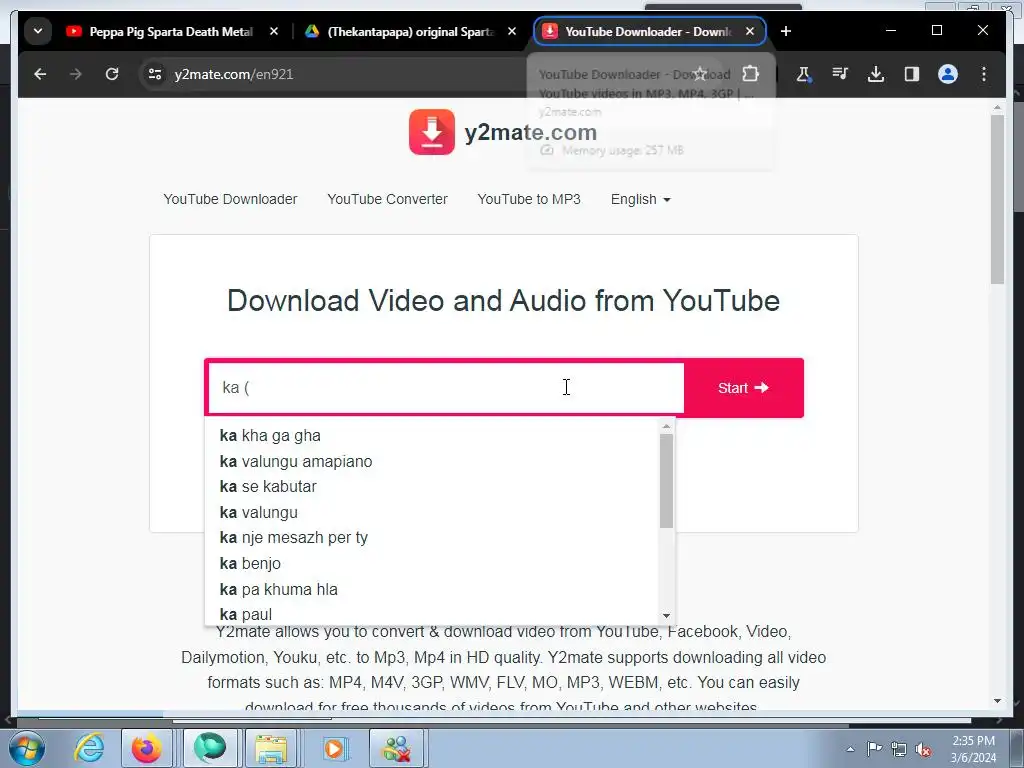The width and height of the screenshot is (1024, 768).
Task: Go back with the browser back arrow
Action: pos(40,74)
